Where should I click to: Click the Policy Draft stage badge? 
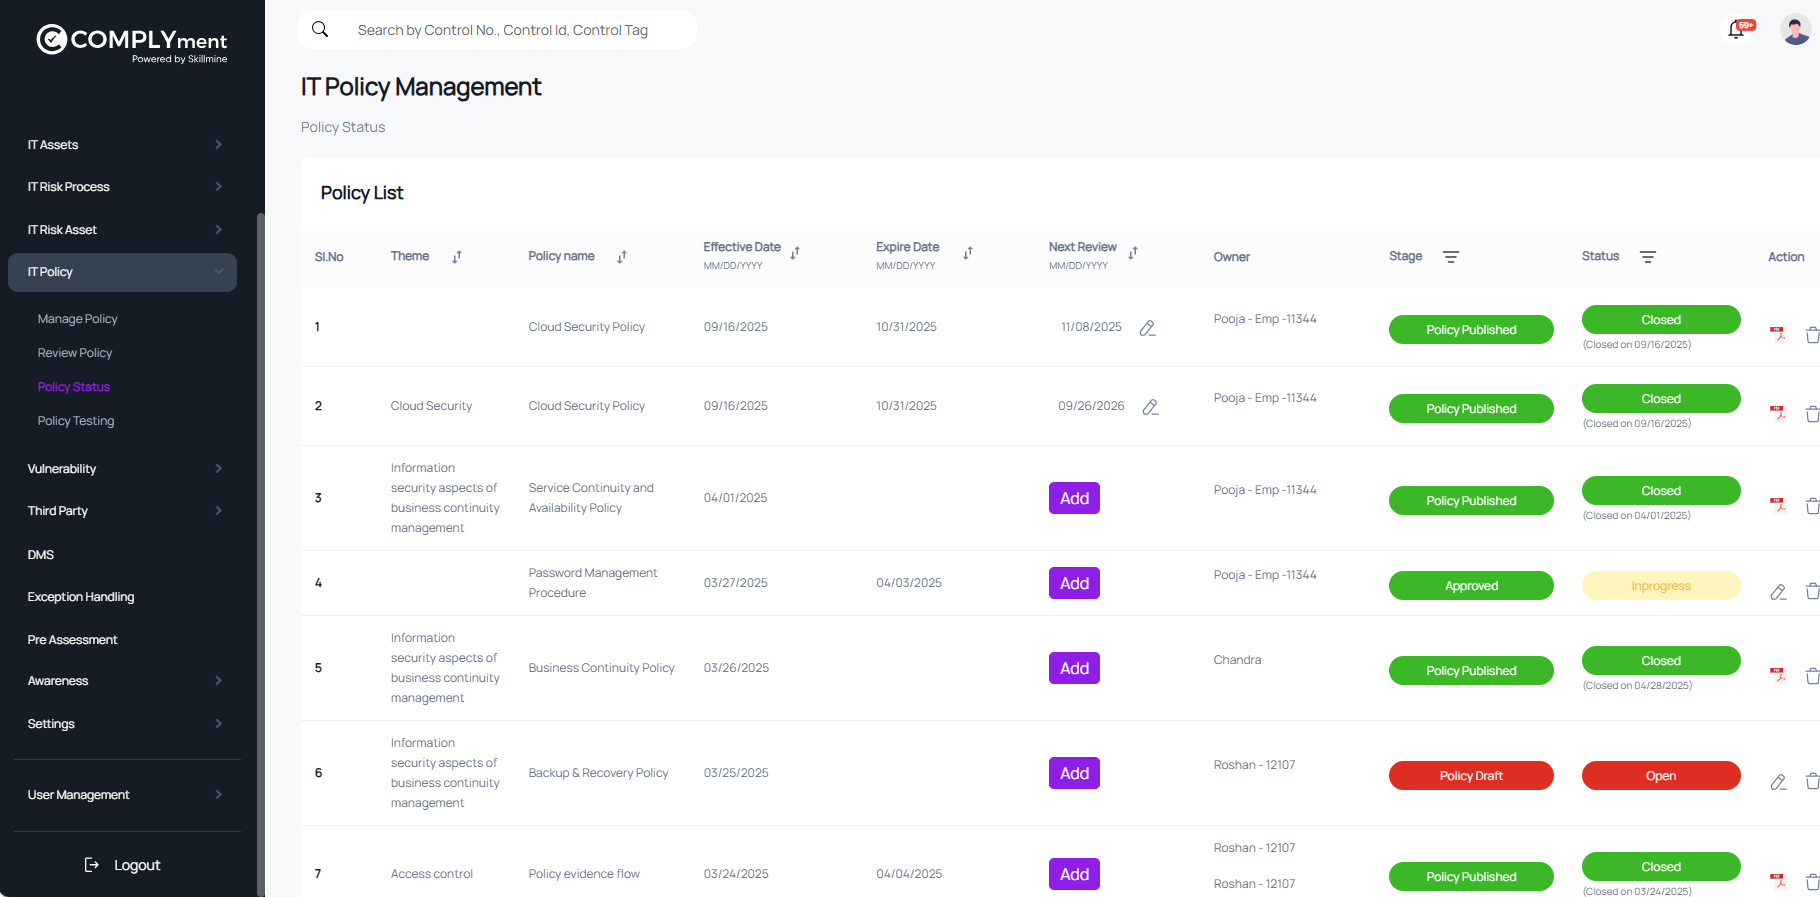[1471, 776]
